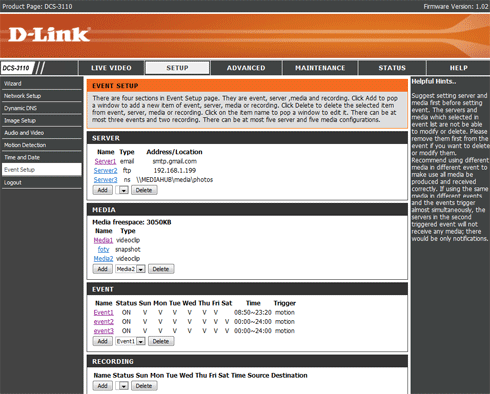Expand the Server section dropdown
The height and width of the screenshot is (394, 490).
coord(122,190)
